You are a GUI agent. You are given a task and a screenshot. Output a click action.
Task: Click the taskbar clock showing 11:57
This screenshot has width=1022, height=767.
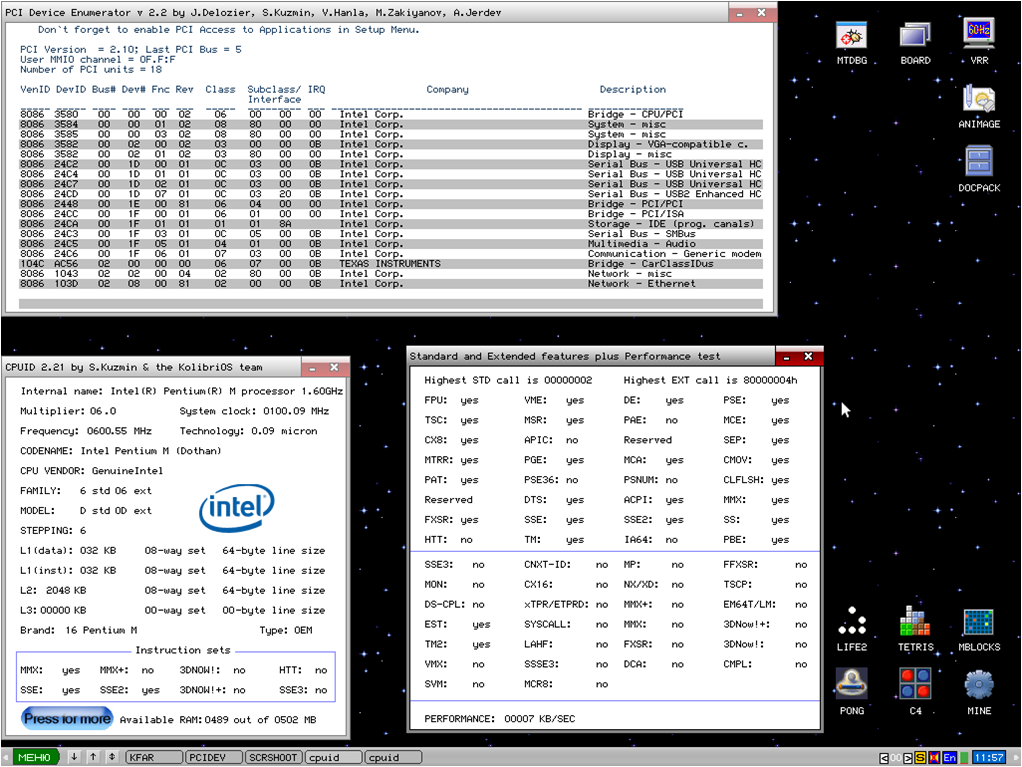coord(989,758)
